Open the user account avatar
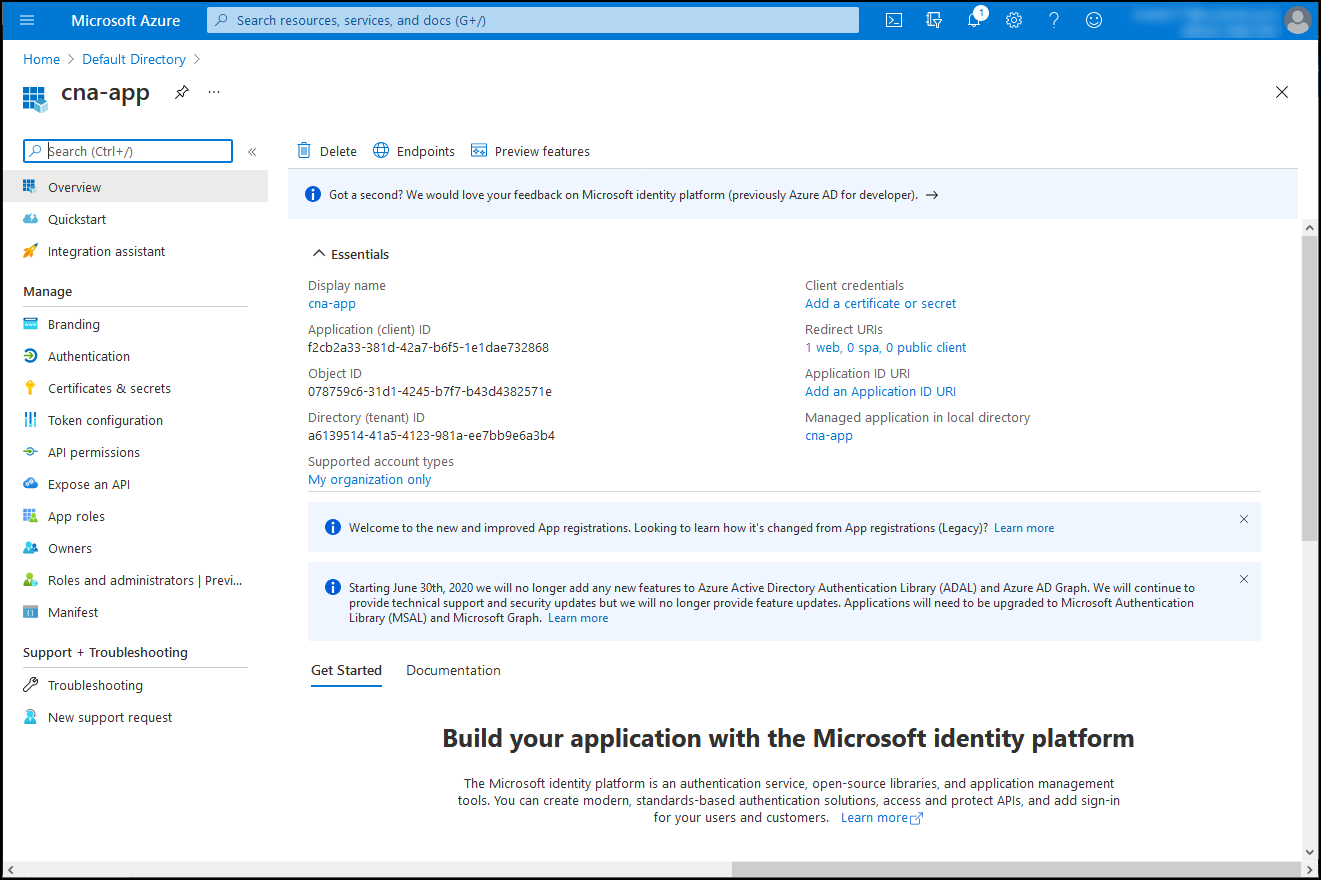Screen dimensions: 1321x880 [x=1297, y=20]
